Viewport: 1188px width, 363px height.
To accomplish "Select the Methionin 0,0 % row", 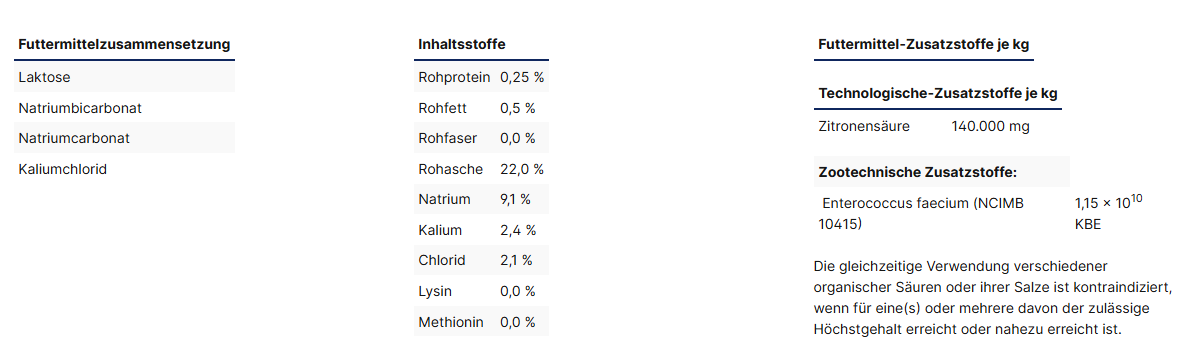I will coord(481,321).
